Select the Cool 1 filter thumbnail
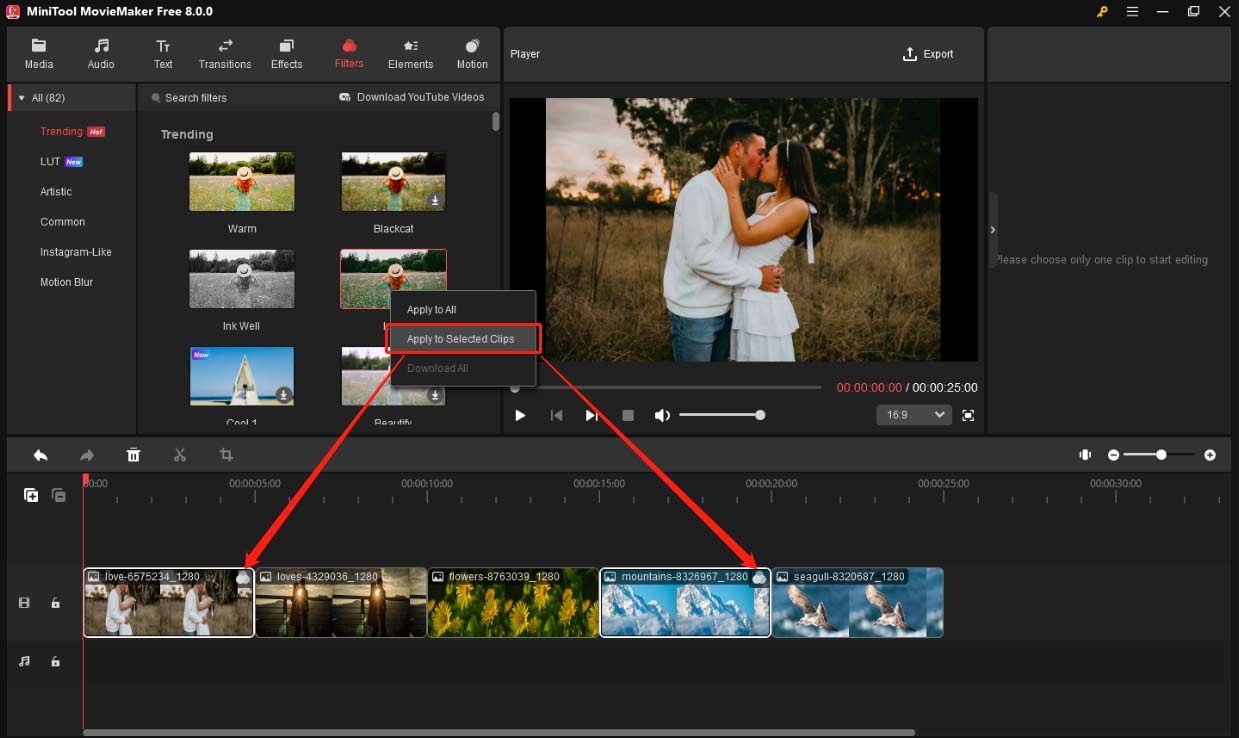 click(242, 376)
